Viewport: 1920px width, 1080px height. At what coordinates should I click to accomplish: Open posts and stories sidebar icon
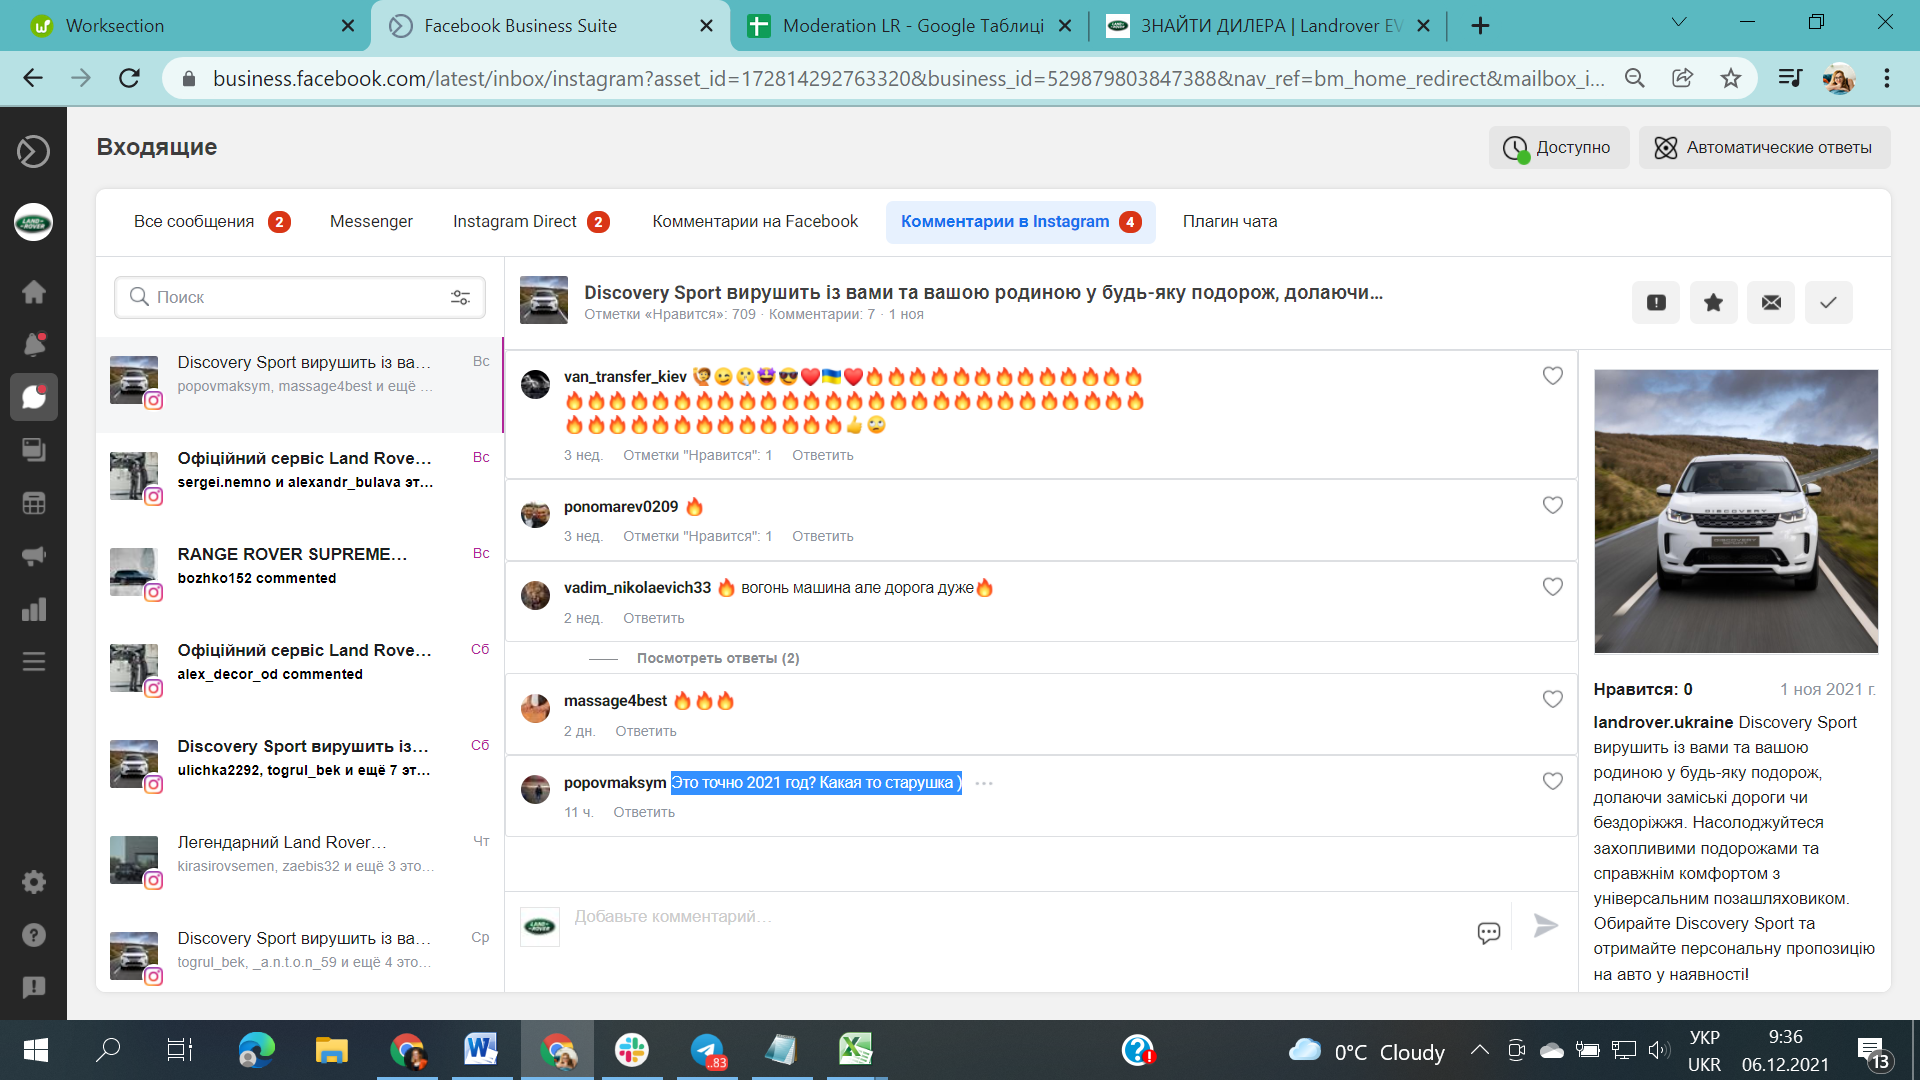click(x=34, y=450)
